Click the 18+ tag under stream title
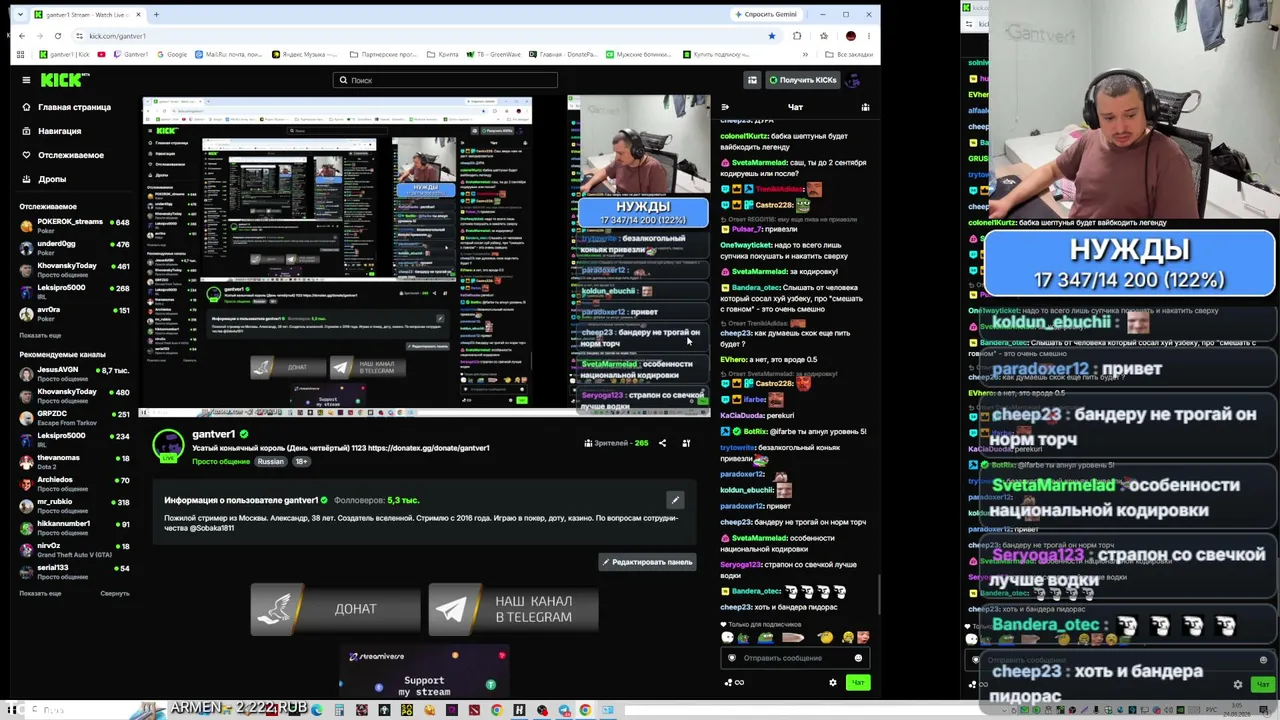This screenshot has height=720, width=1280. [x=300, y=462]
